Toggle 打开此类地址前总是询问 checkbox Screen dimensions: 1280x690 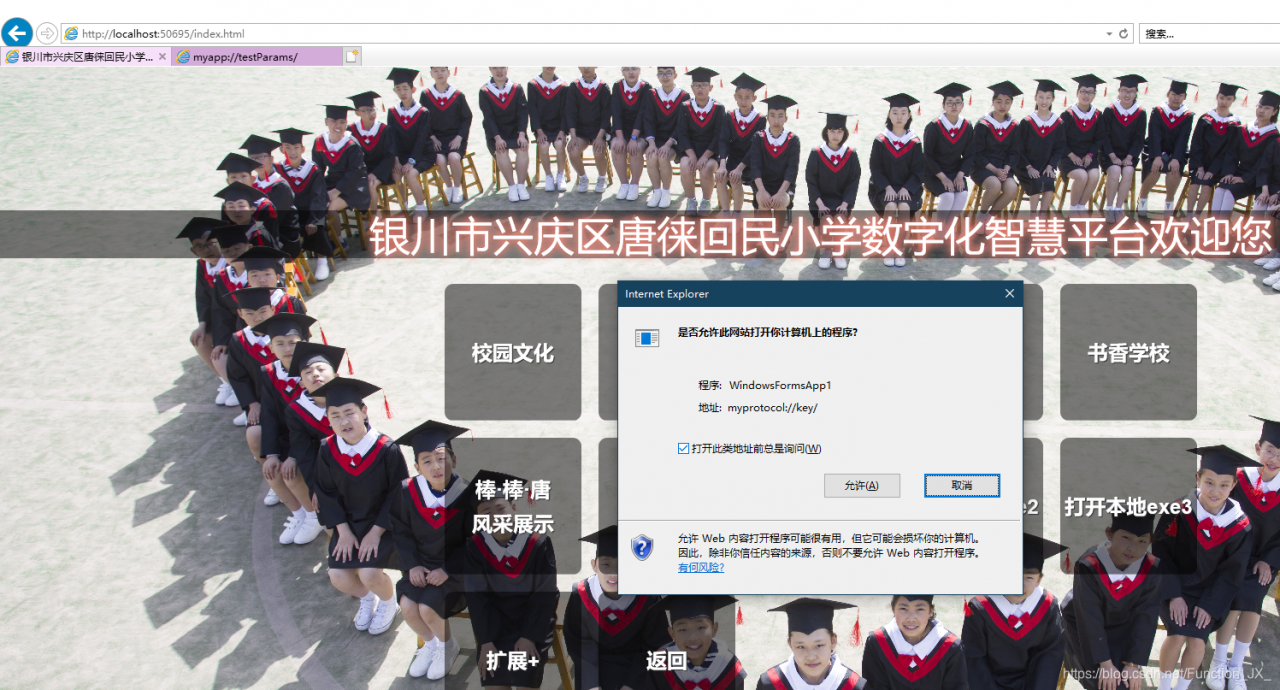click(x=683, y=449)
